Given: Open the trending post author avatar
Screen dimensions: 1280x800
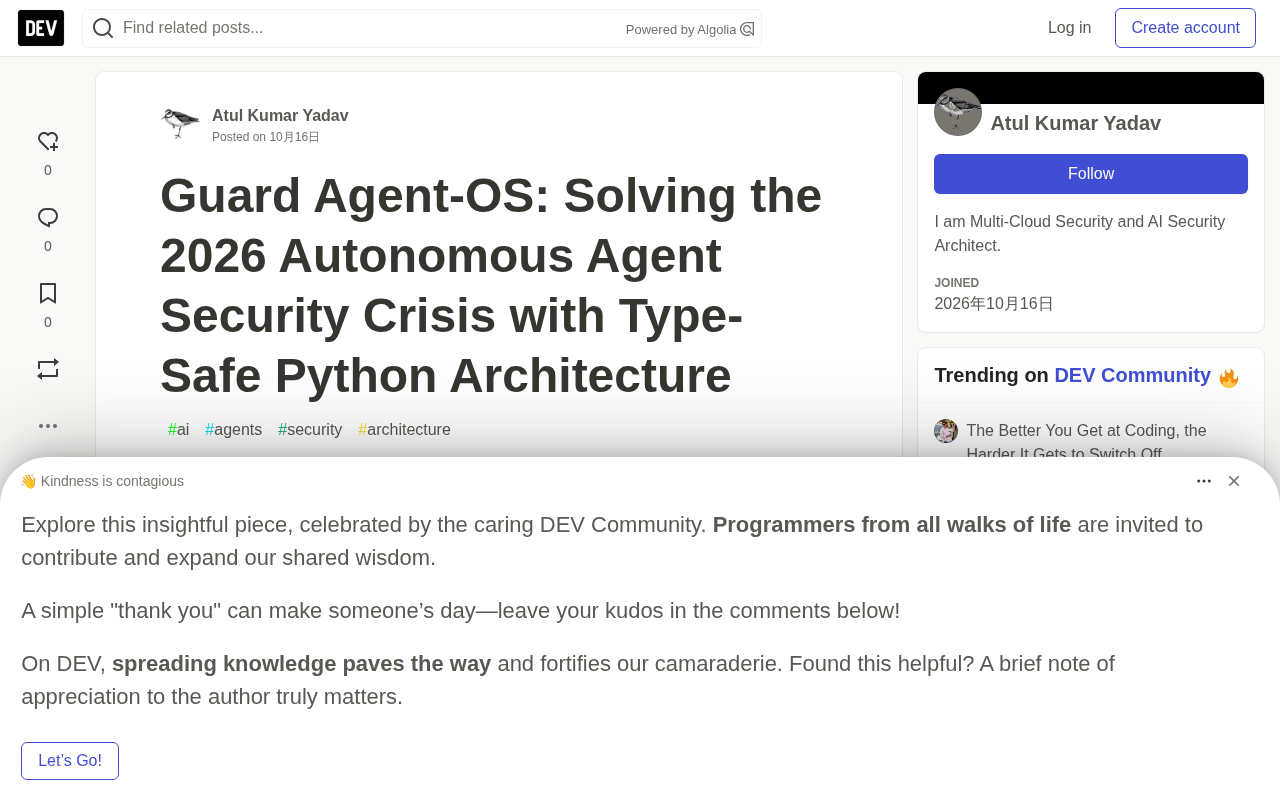Looking at the screenshot, I should coord(946,431).
